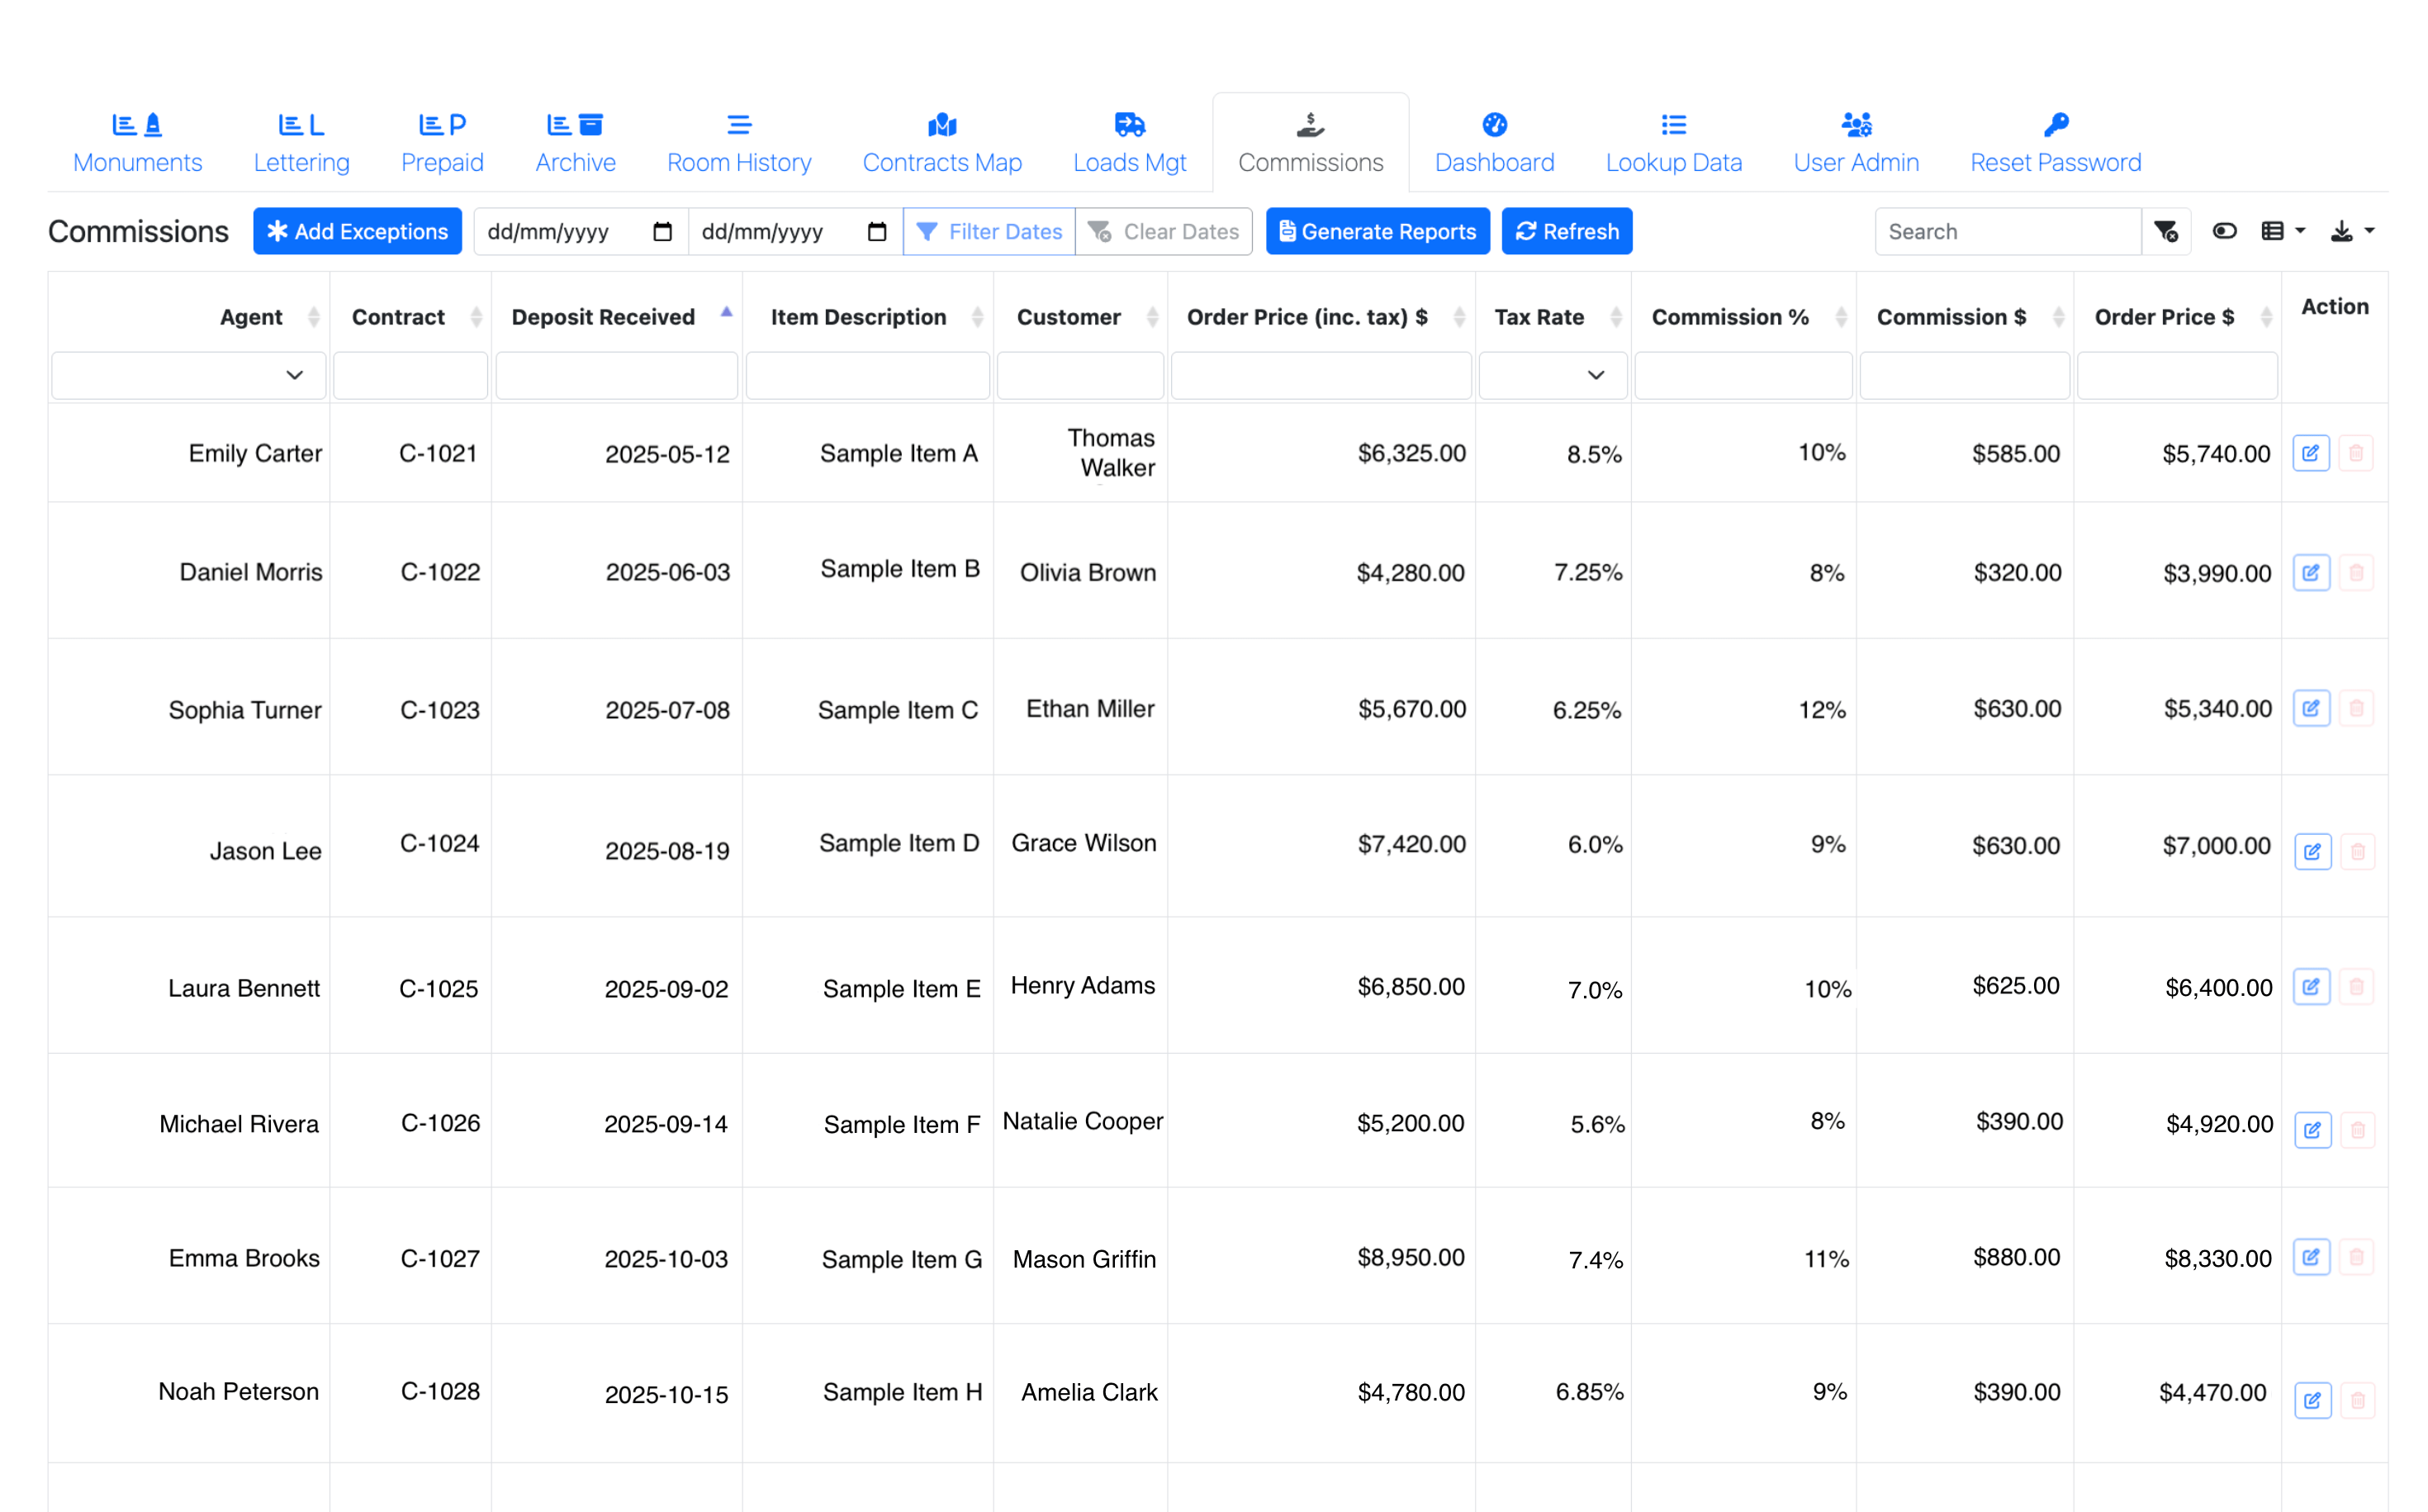Viewport: 2428px width, 1512px height.
Task: Delete Noah Peterson's commission entry
Action: (x=2357, y=1400)
